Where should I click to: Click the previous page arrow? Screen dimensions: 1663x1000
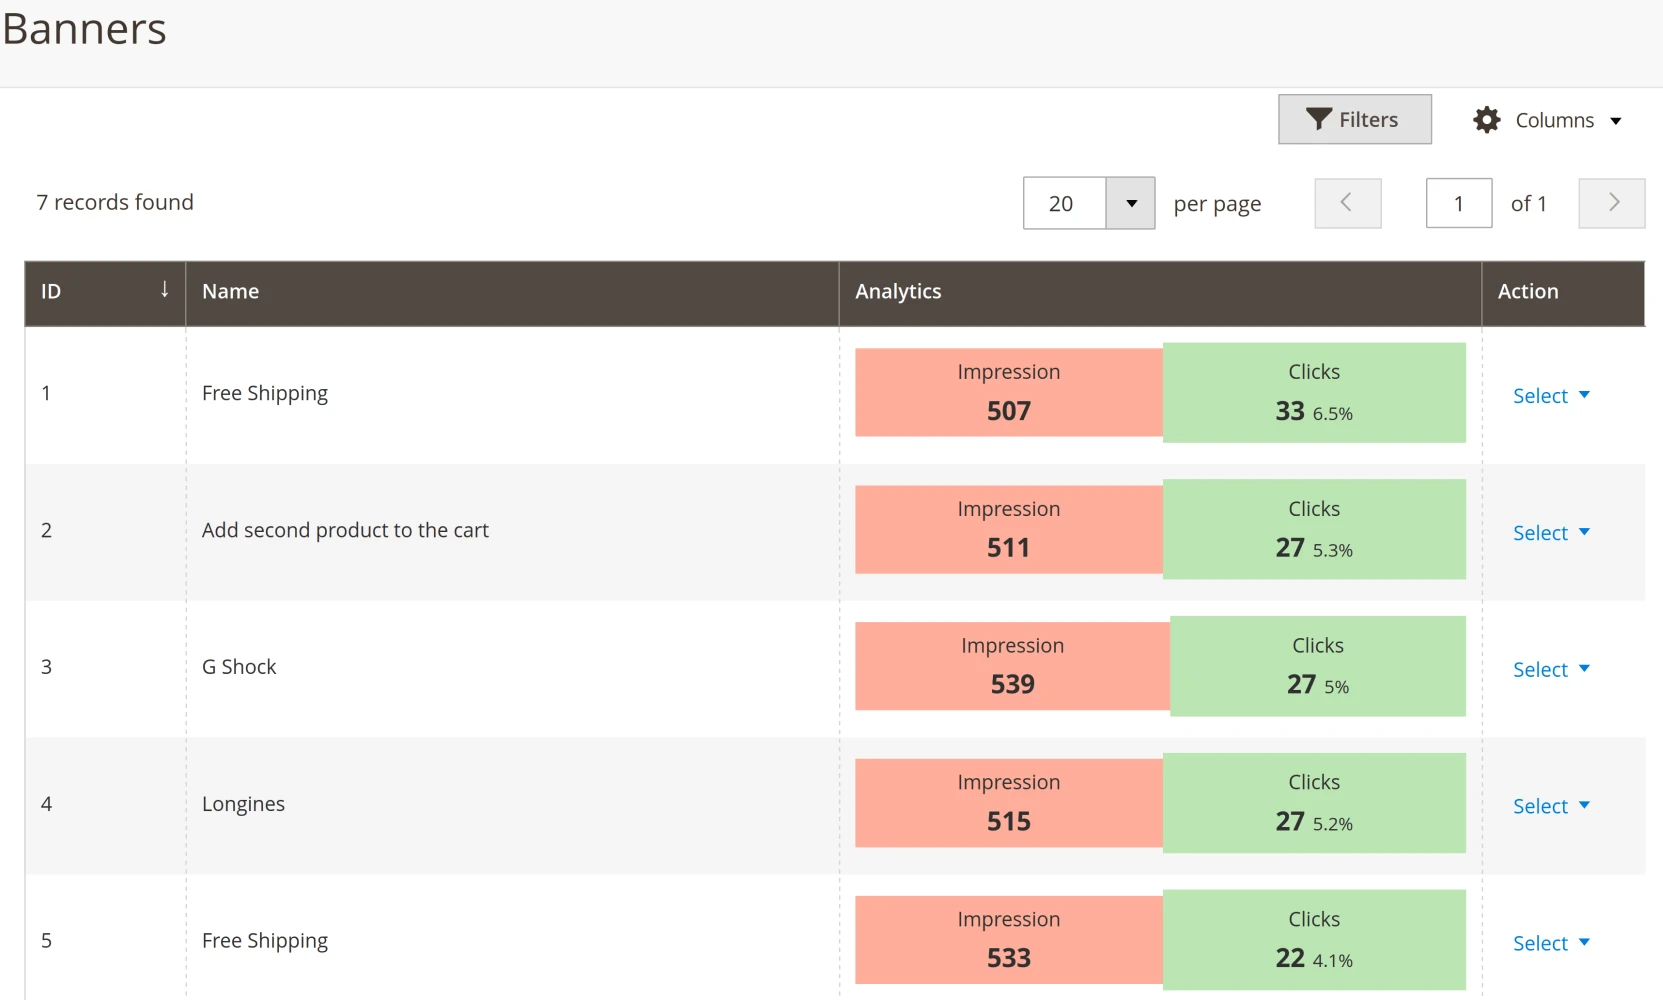click(1347, 203)
